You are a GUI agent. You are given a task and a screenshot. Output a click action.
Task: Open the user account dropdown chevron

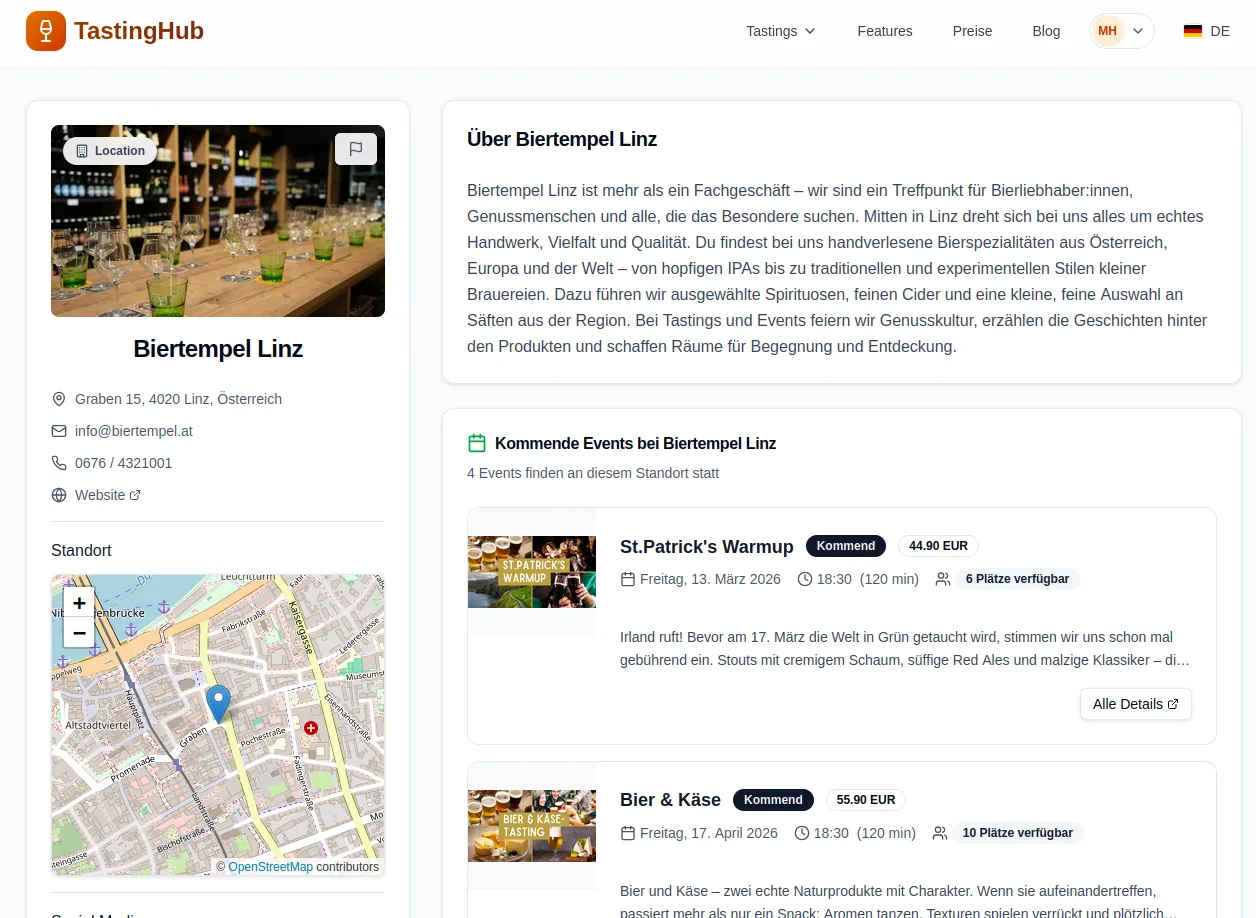coord(1138,31)
